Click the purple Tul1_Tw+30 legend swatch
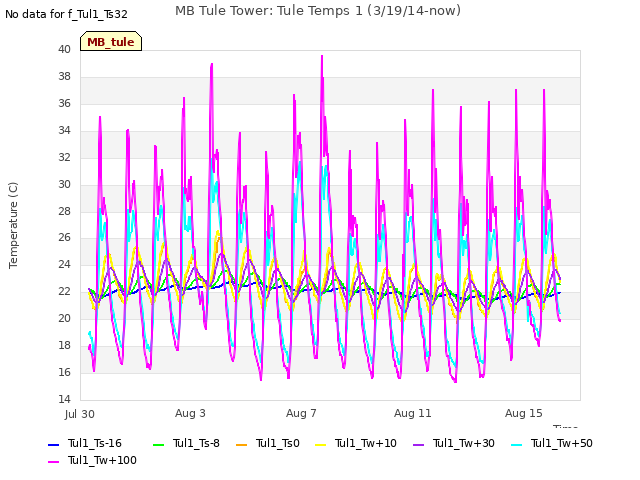The width and height of the screenshot is (640, 480). [419, 444]
